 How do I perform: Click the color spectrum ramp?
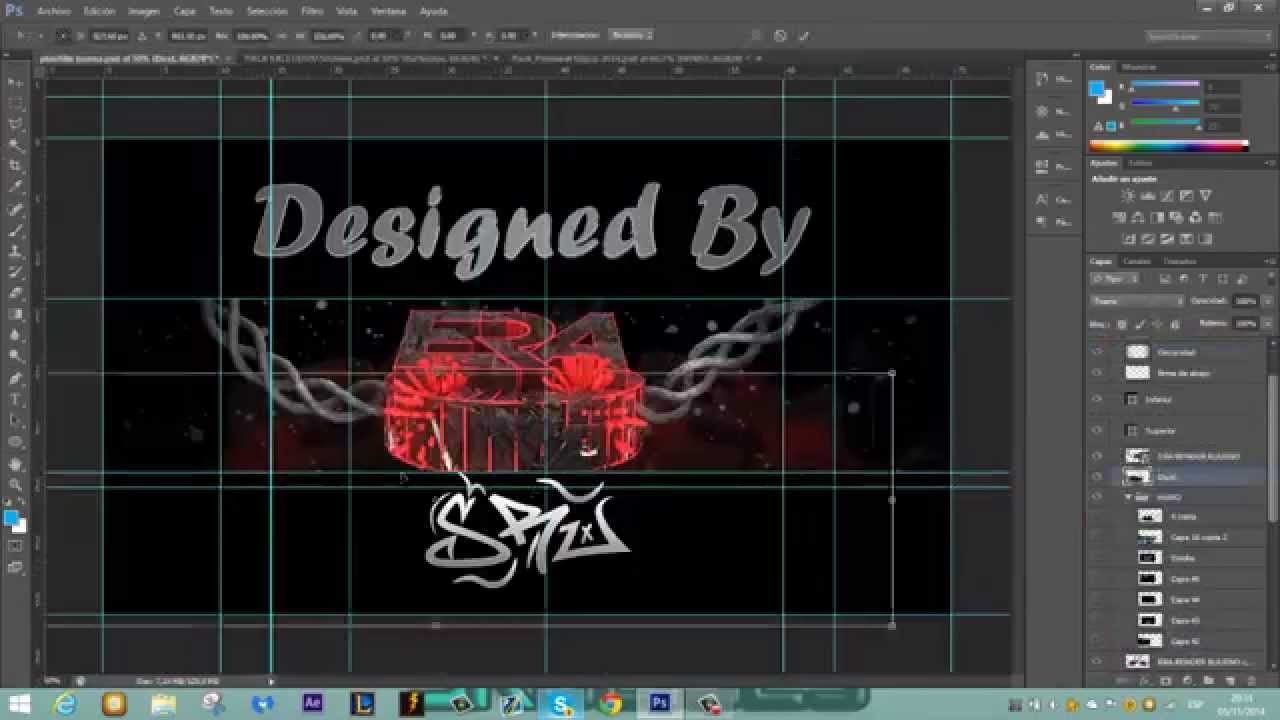coord(1168,146)
